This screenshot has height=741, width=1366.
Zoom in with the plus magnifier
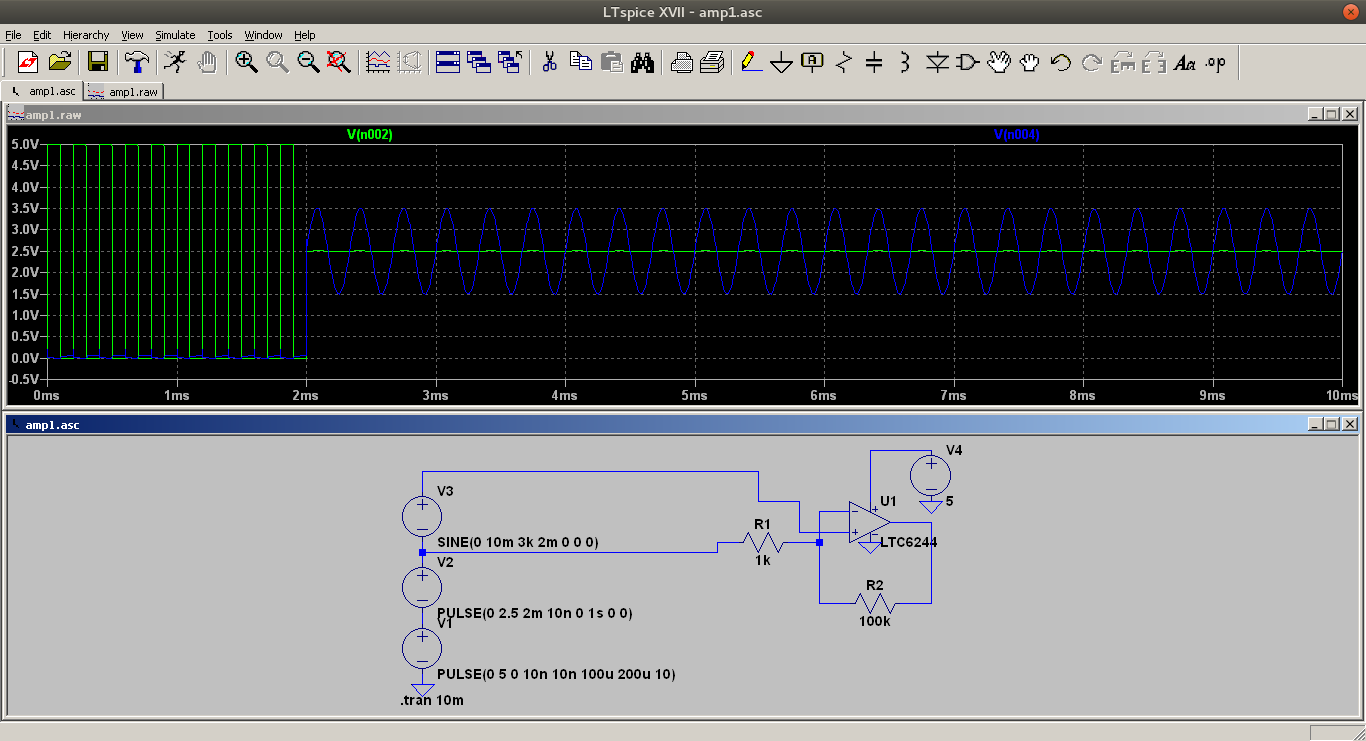tap(246, 62)
